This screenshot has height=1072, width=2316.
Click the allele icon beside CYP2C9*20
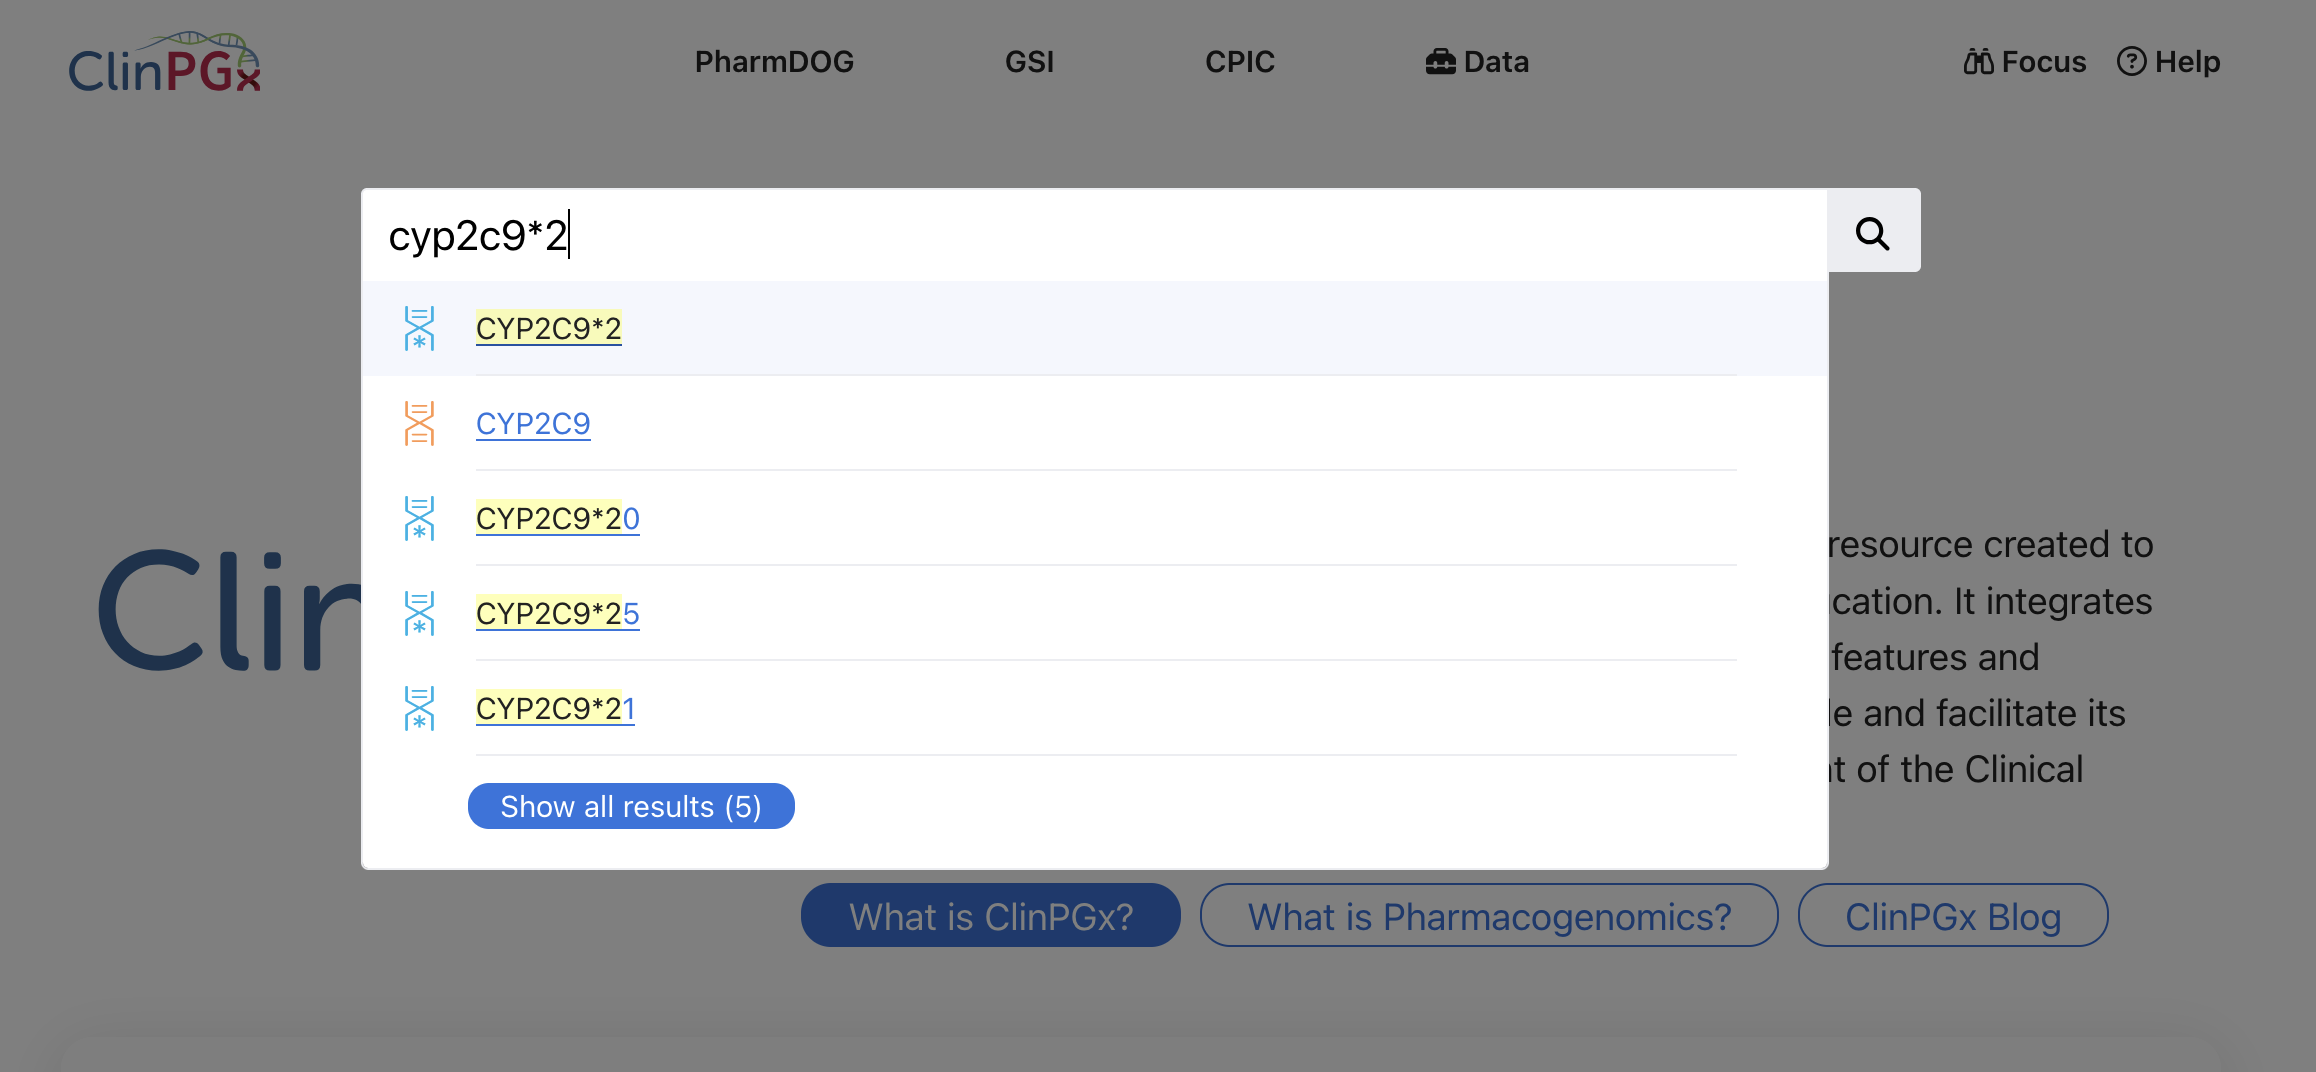tap(419, 518)
